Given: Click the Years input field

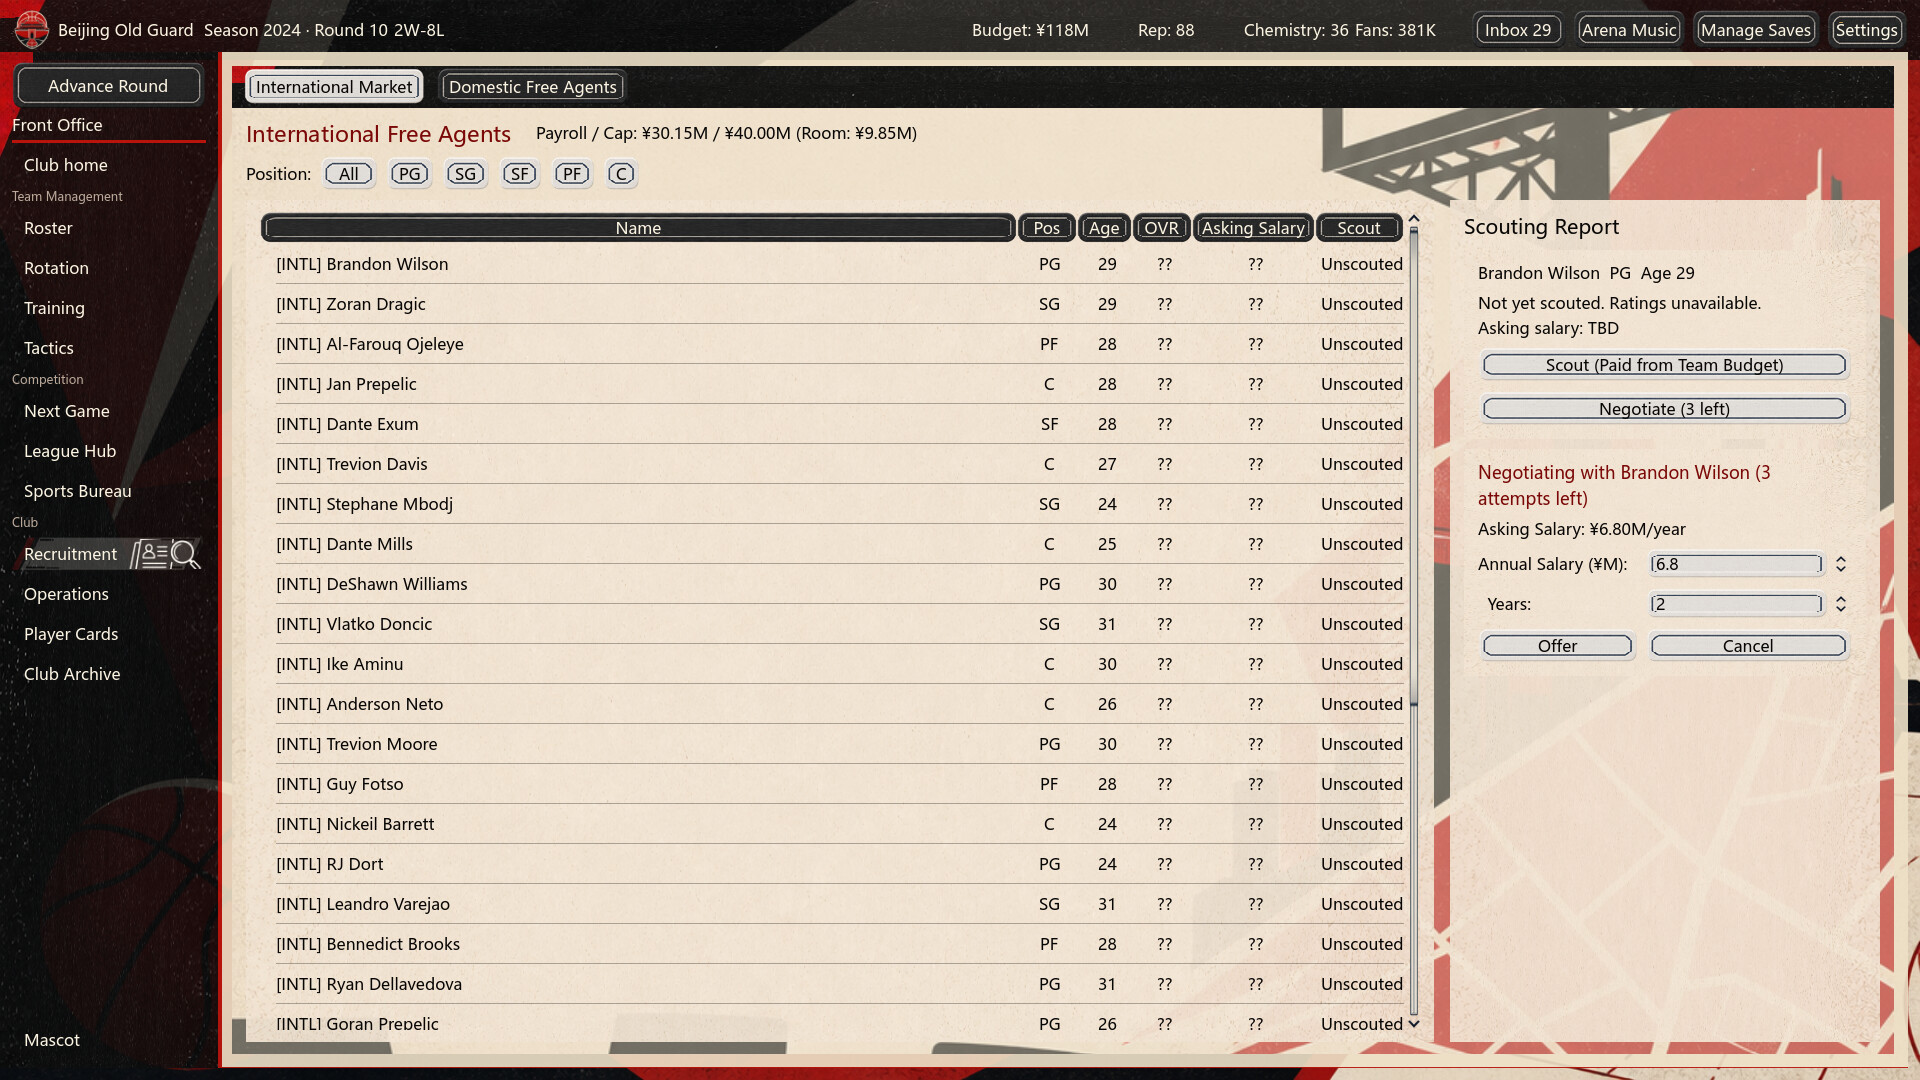Looking at the screenshot, I should [1736, 604].
